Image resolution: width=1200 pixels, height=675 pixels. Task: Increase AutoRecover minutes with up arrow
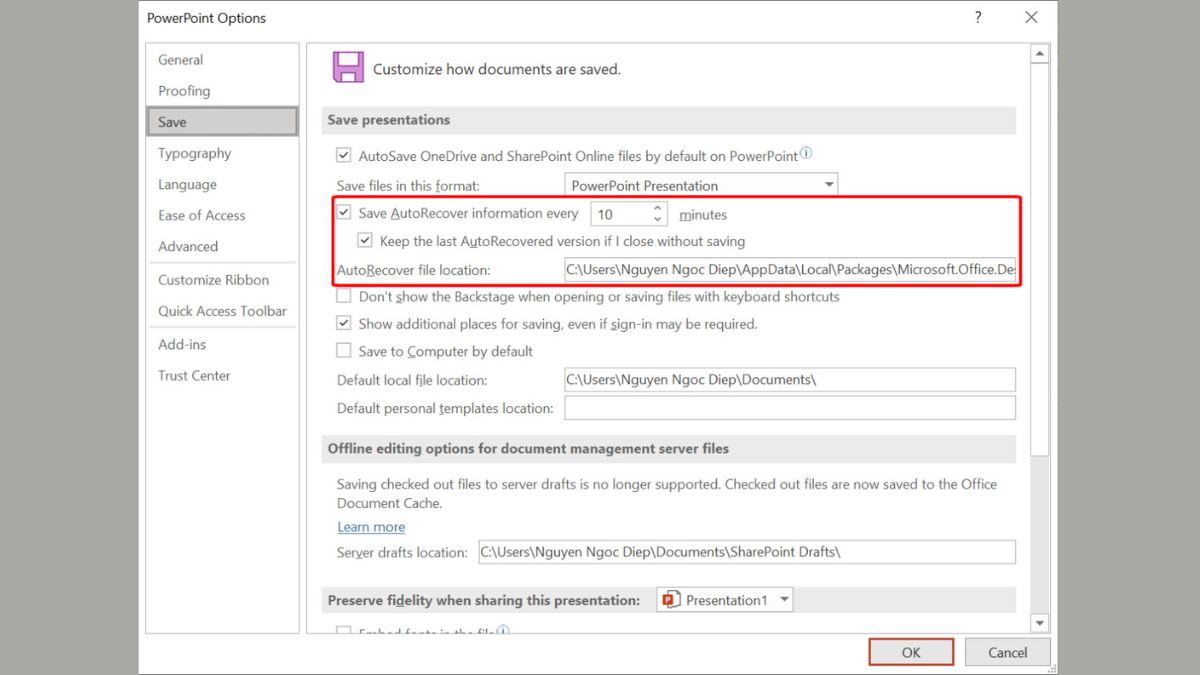pyautogui.click(x=658, y=208)
